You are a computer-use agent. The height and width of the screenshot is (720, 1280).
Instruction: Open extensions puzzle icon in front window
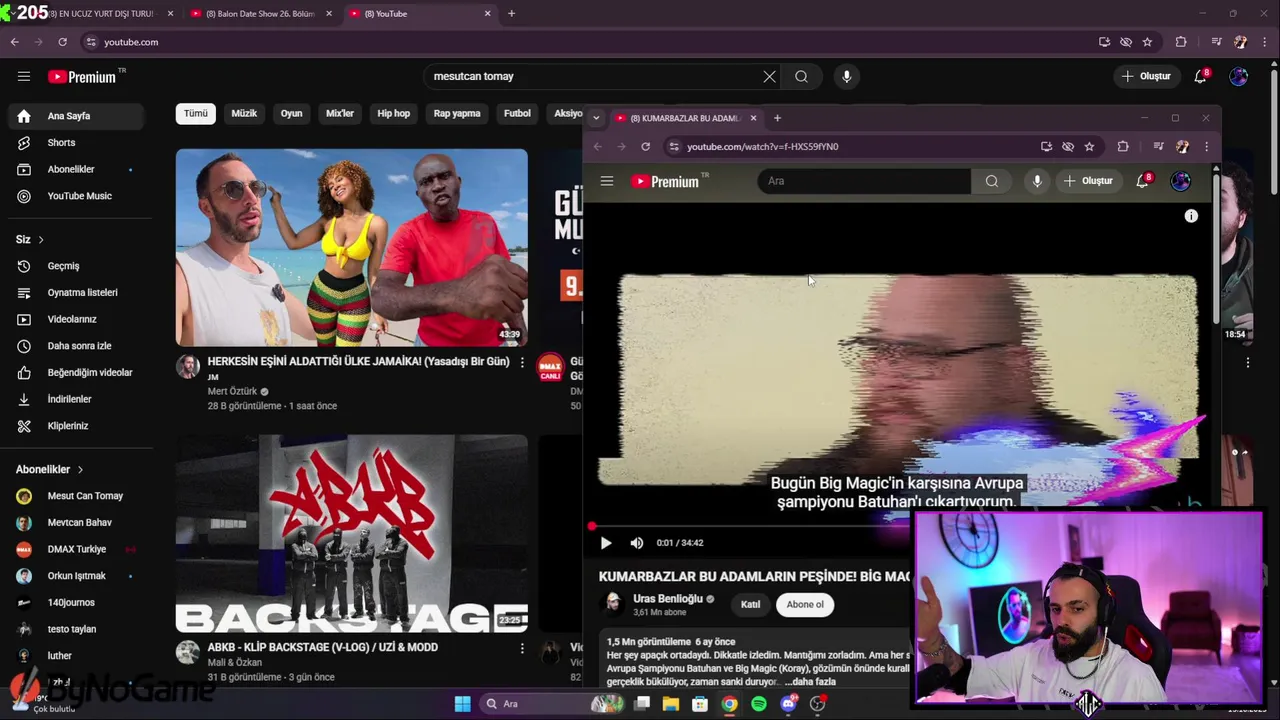coord(1123,146)
